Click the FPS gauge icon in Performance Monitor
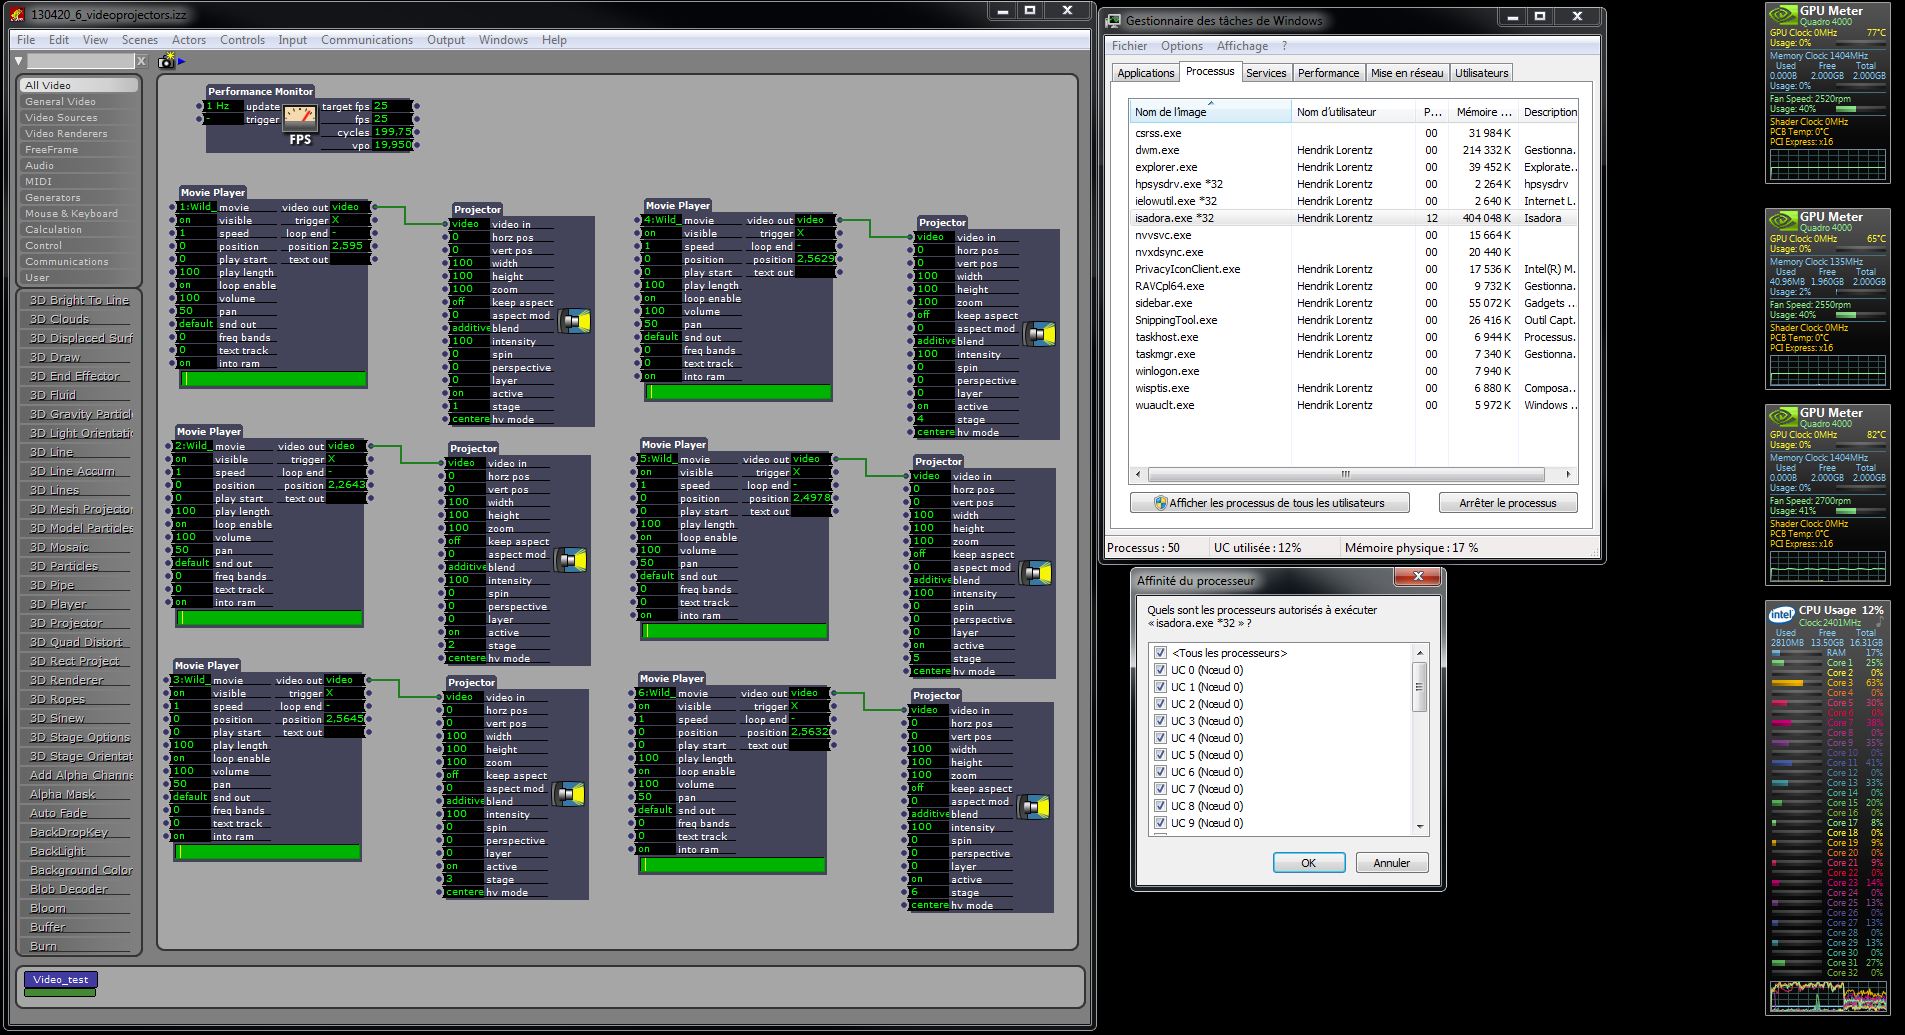 point(300,118)
